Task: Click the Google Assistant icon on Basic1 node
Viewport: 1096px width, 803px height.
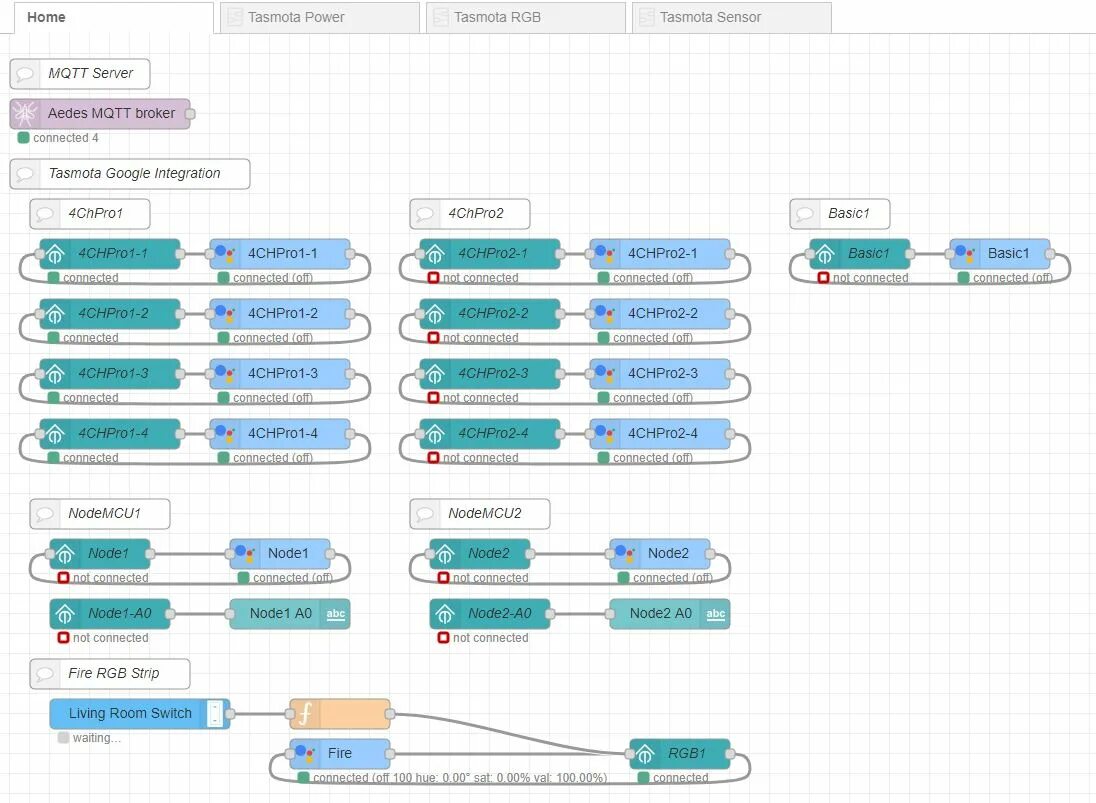Action: click(x=963, y=253)
